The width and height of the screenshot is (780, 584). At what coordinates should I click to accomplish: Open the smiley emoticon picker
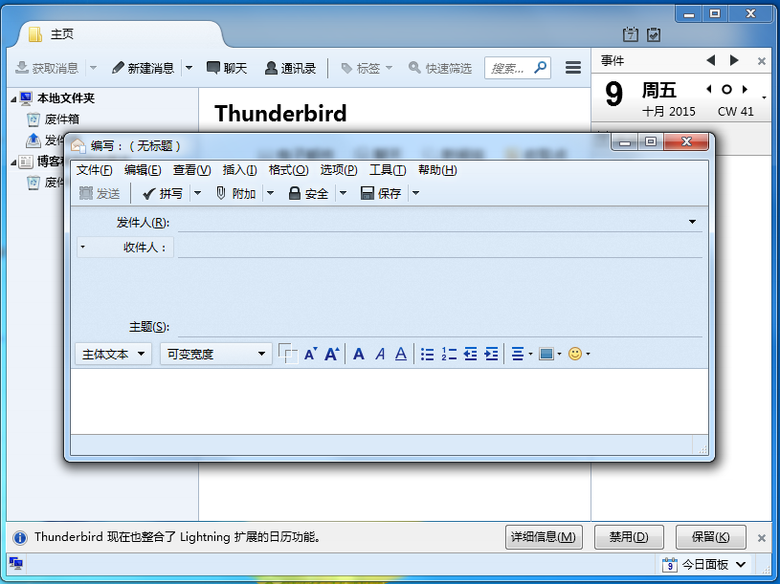(x=575, y=354)
